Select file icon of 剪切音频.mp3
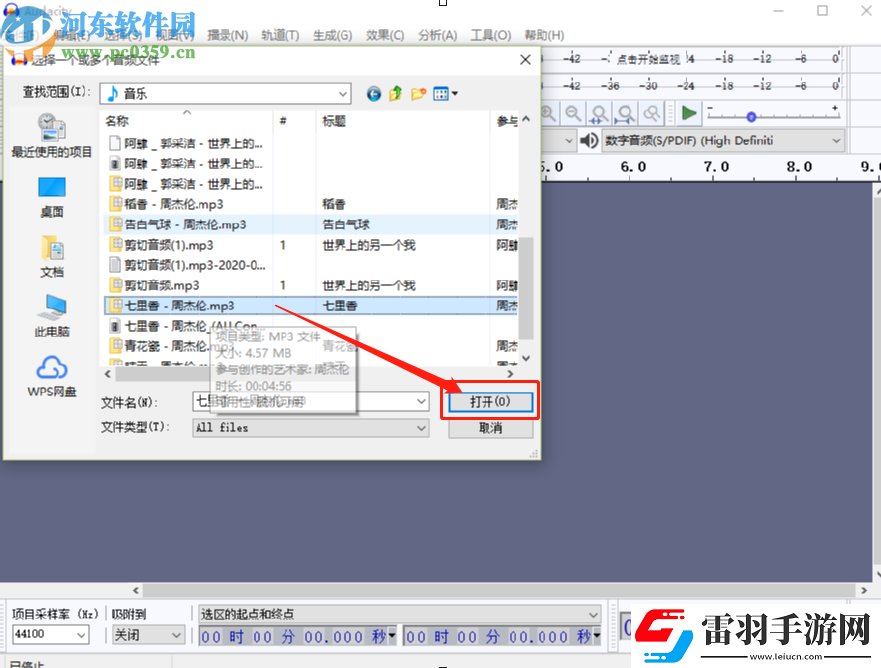Image resolution: width=881 pixels, height=668 pixels. (x=115, y=285)
